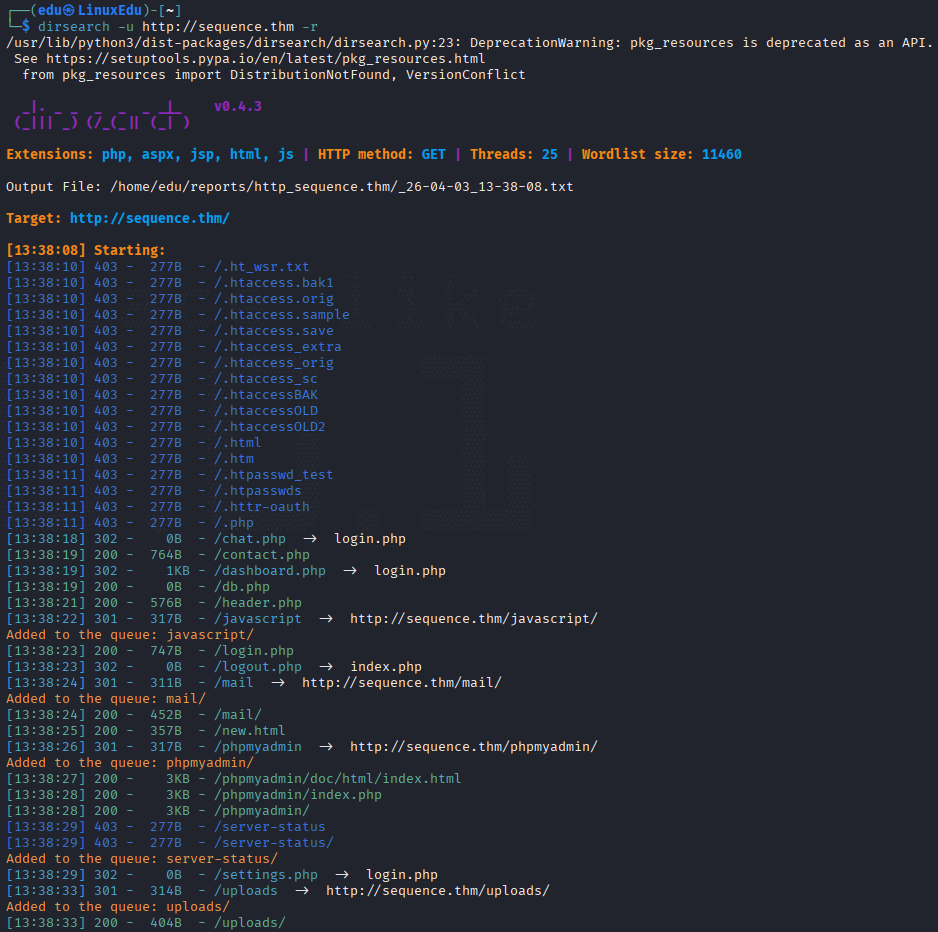Click the redirect URL http://sequence.thm/mail/
This screenshot has width=938, height=932.
(x=401, y=683)
